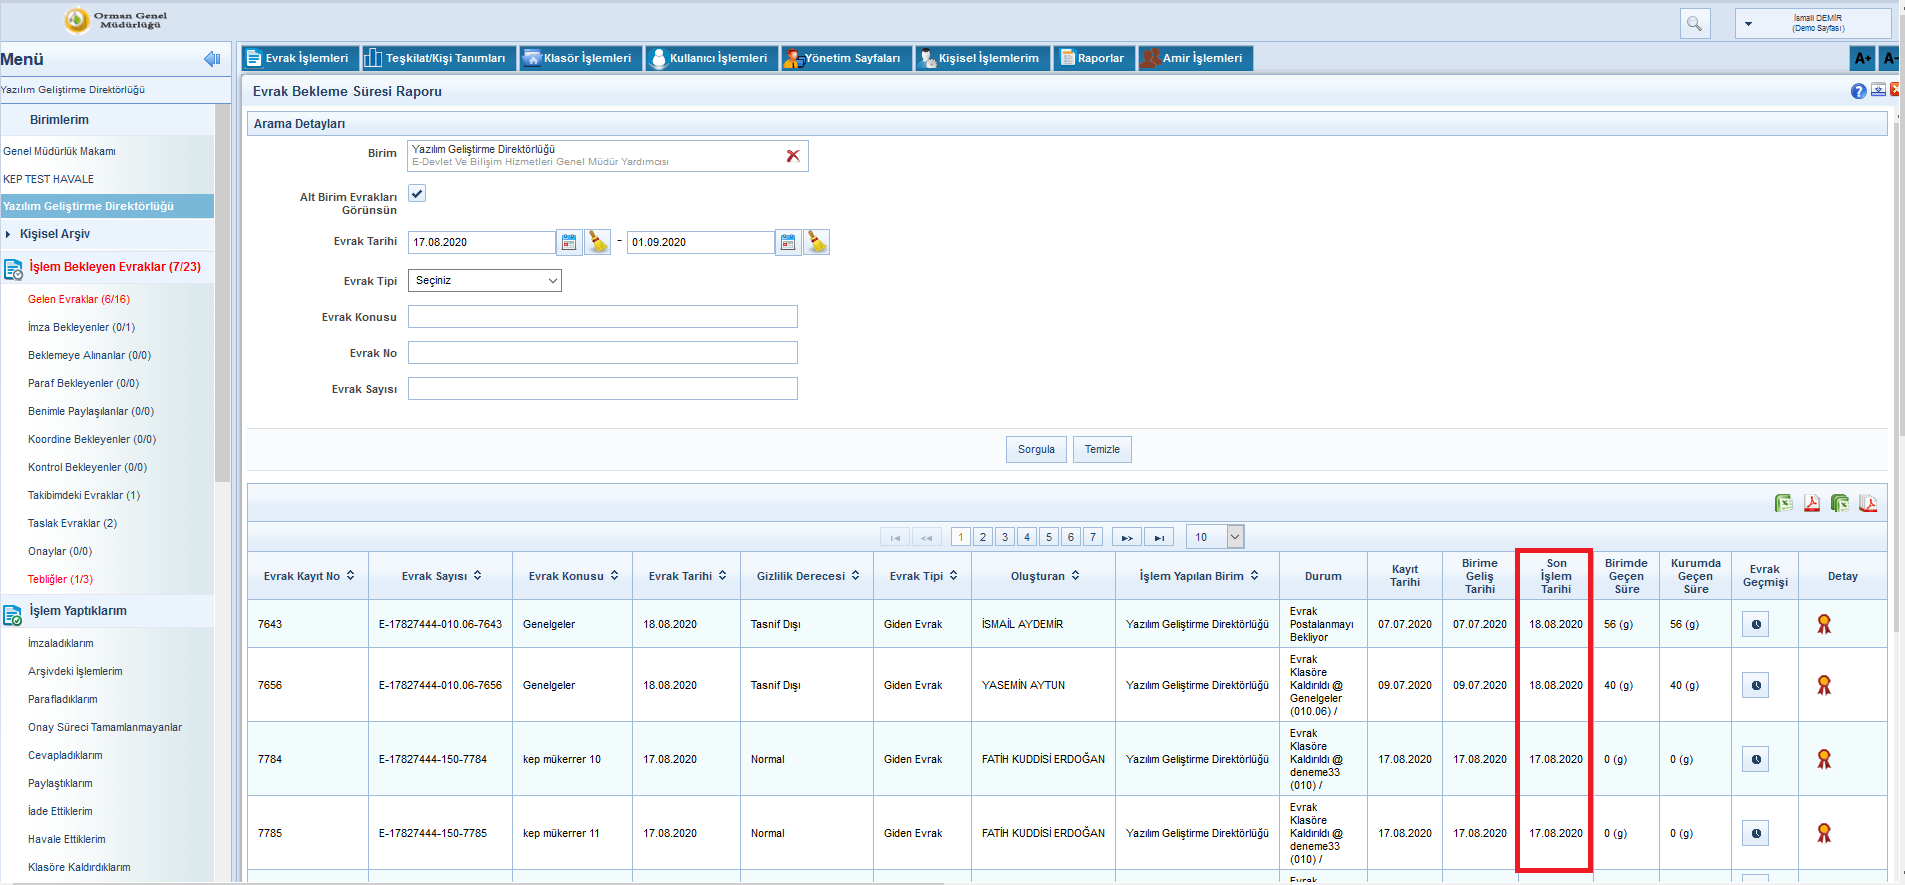This screenshot has height=885, width=1905.
Task: Export current page to PDF
Action: pos(1811,503)
